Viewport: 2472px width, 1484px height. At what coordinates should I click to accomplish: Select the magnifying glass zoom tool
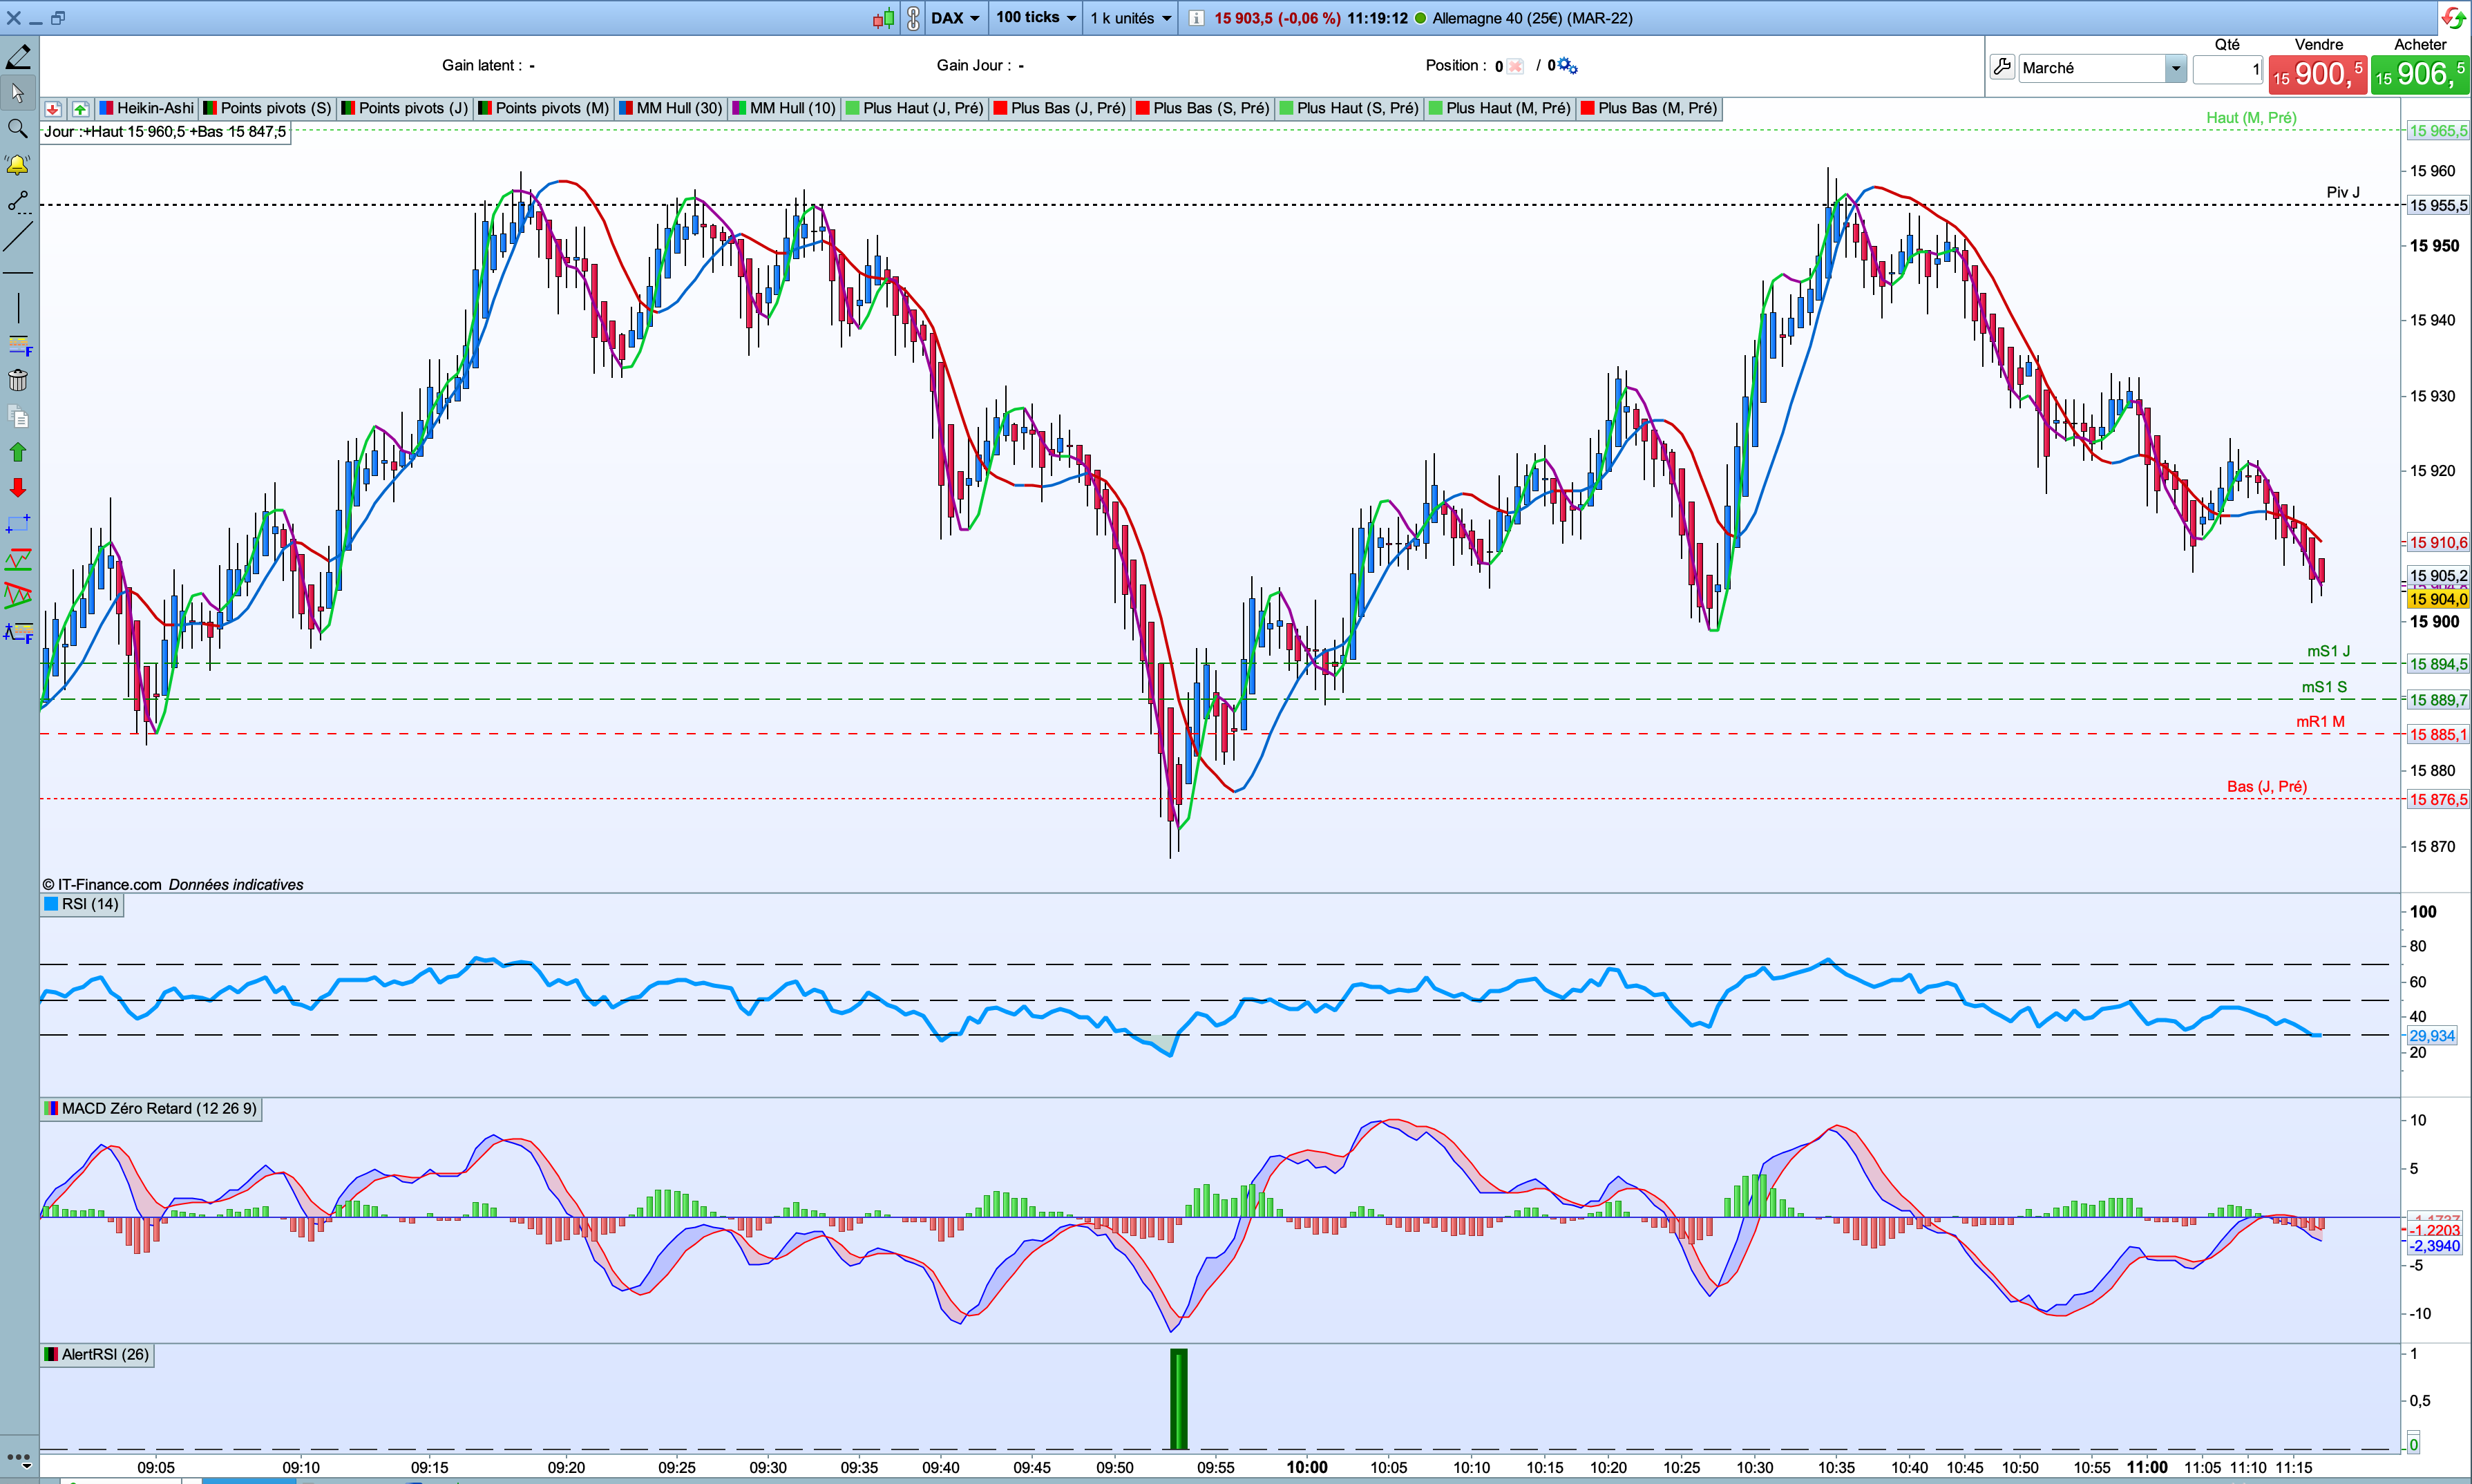(x=17, y=128)
